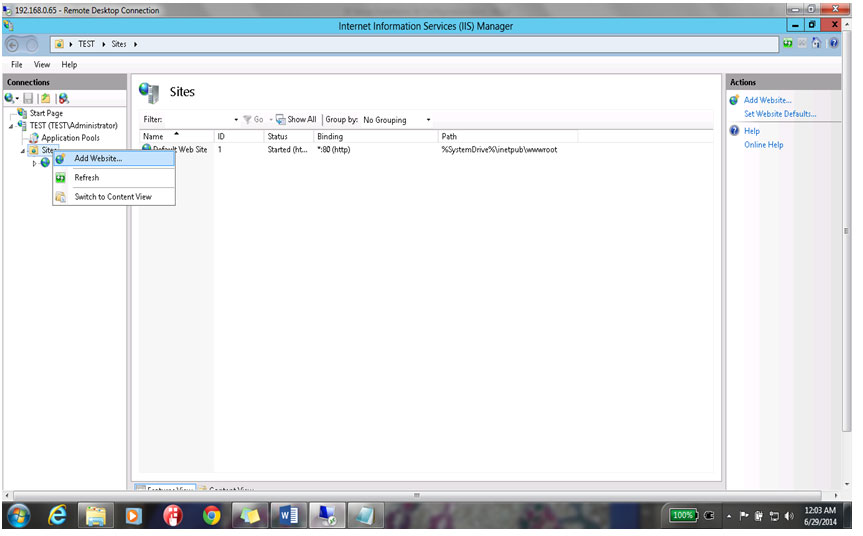Open the Create New Connection dropdown arrow
The width and height of the screenshot is (863, 536).
click(x=17, y=99)
